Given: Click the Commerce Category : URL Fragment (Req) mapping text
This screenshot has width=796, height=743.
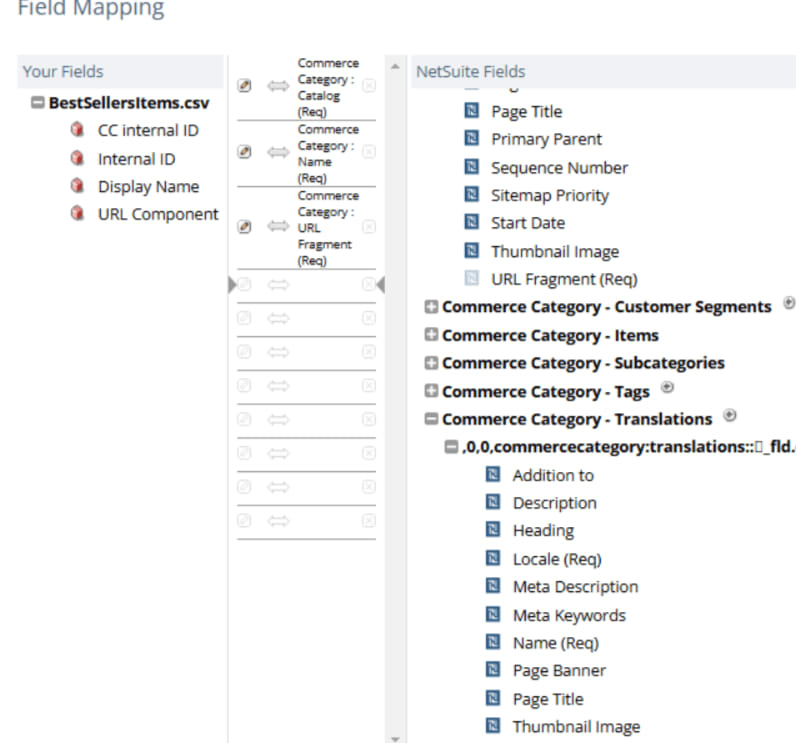Looking at the screenshot, I should (328, 228).
